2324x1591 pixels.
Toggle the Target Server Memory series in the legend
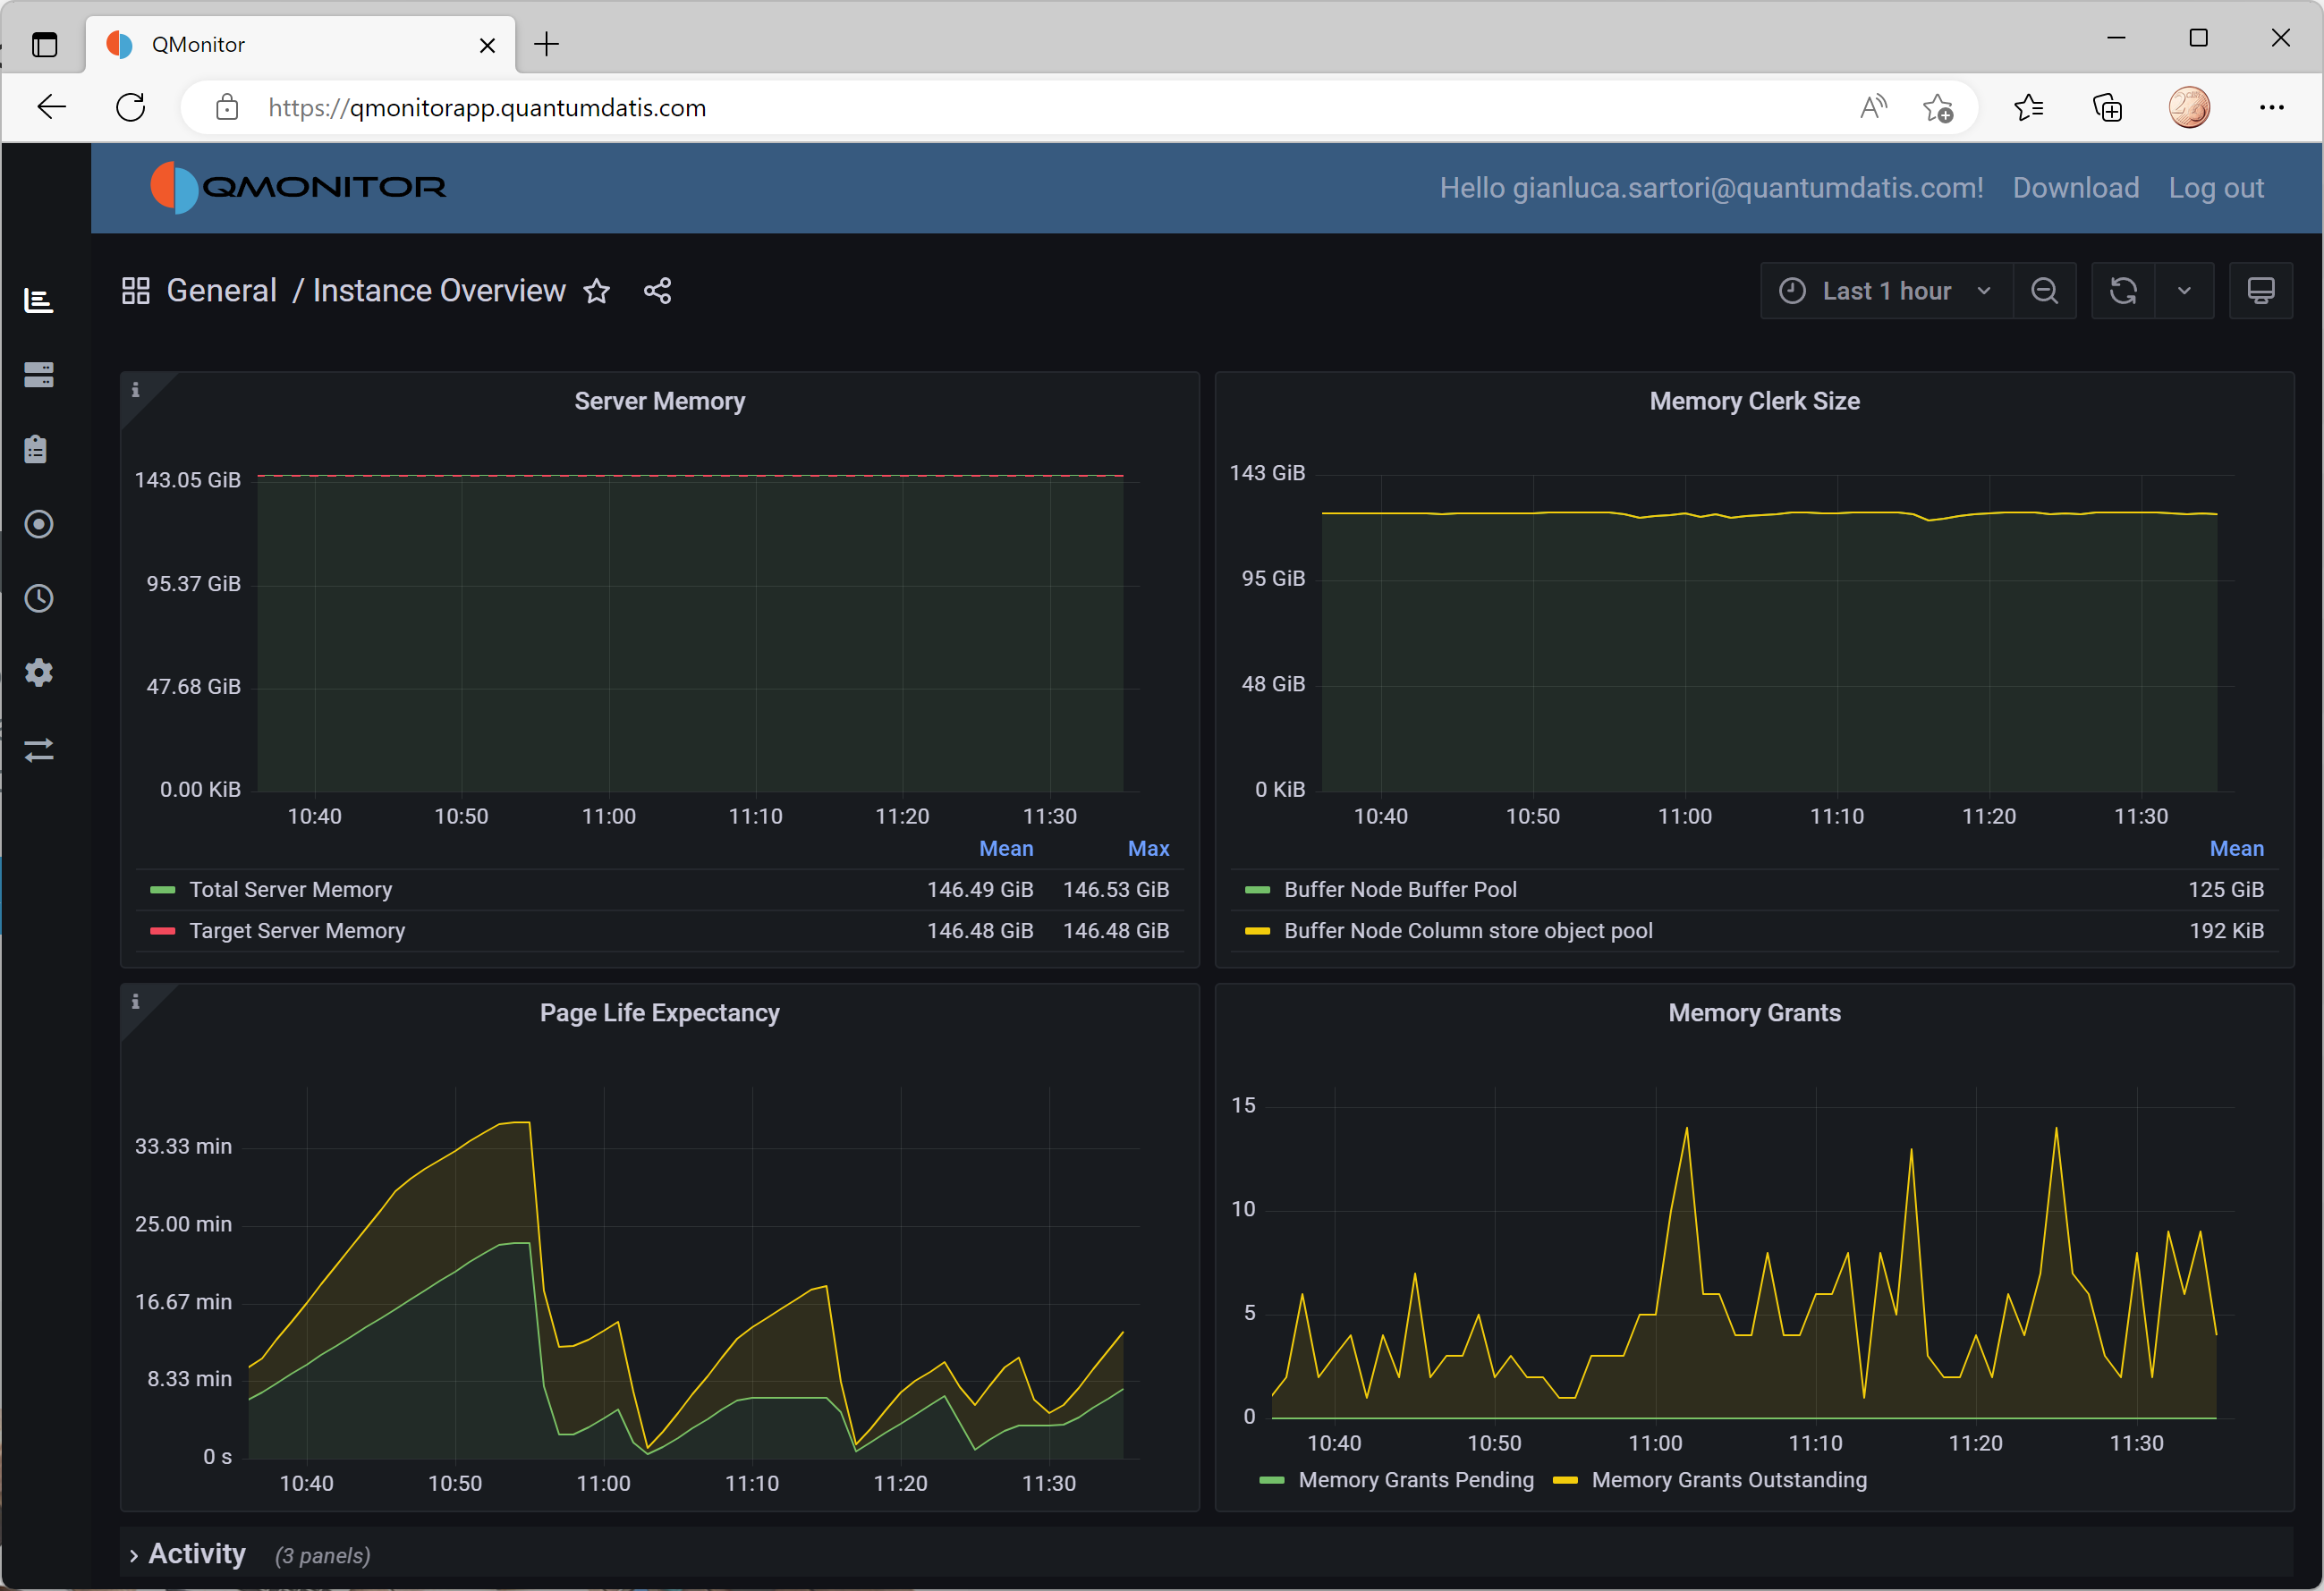coord(296,930)
